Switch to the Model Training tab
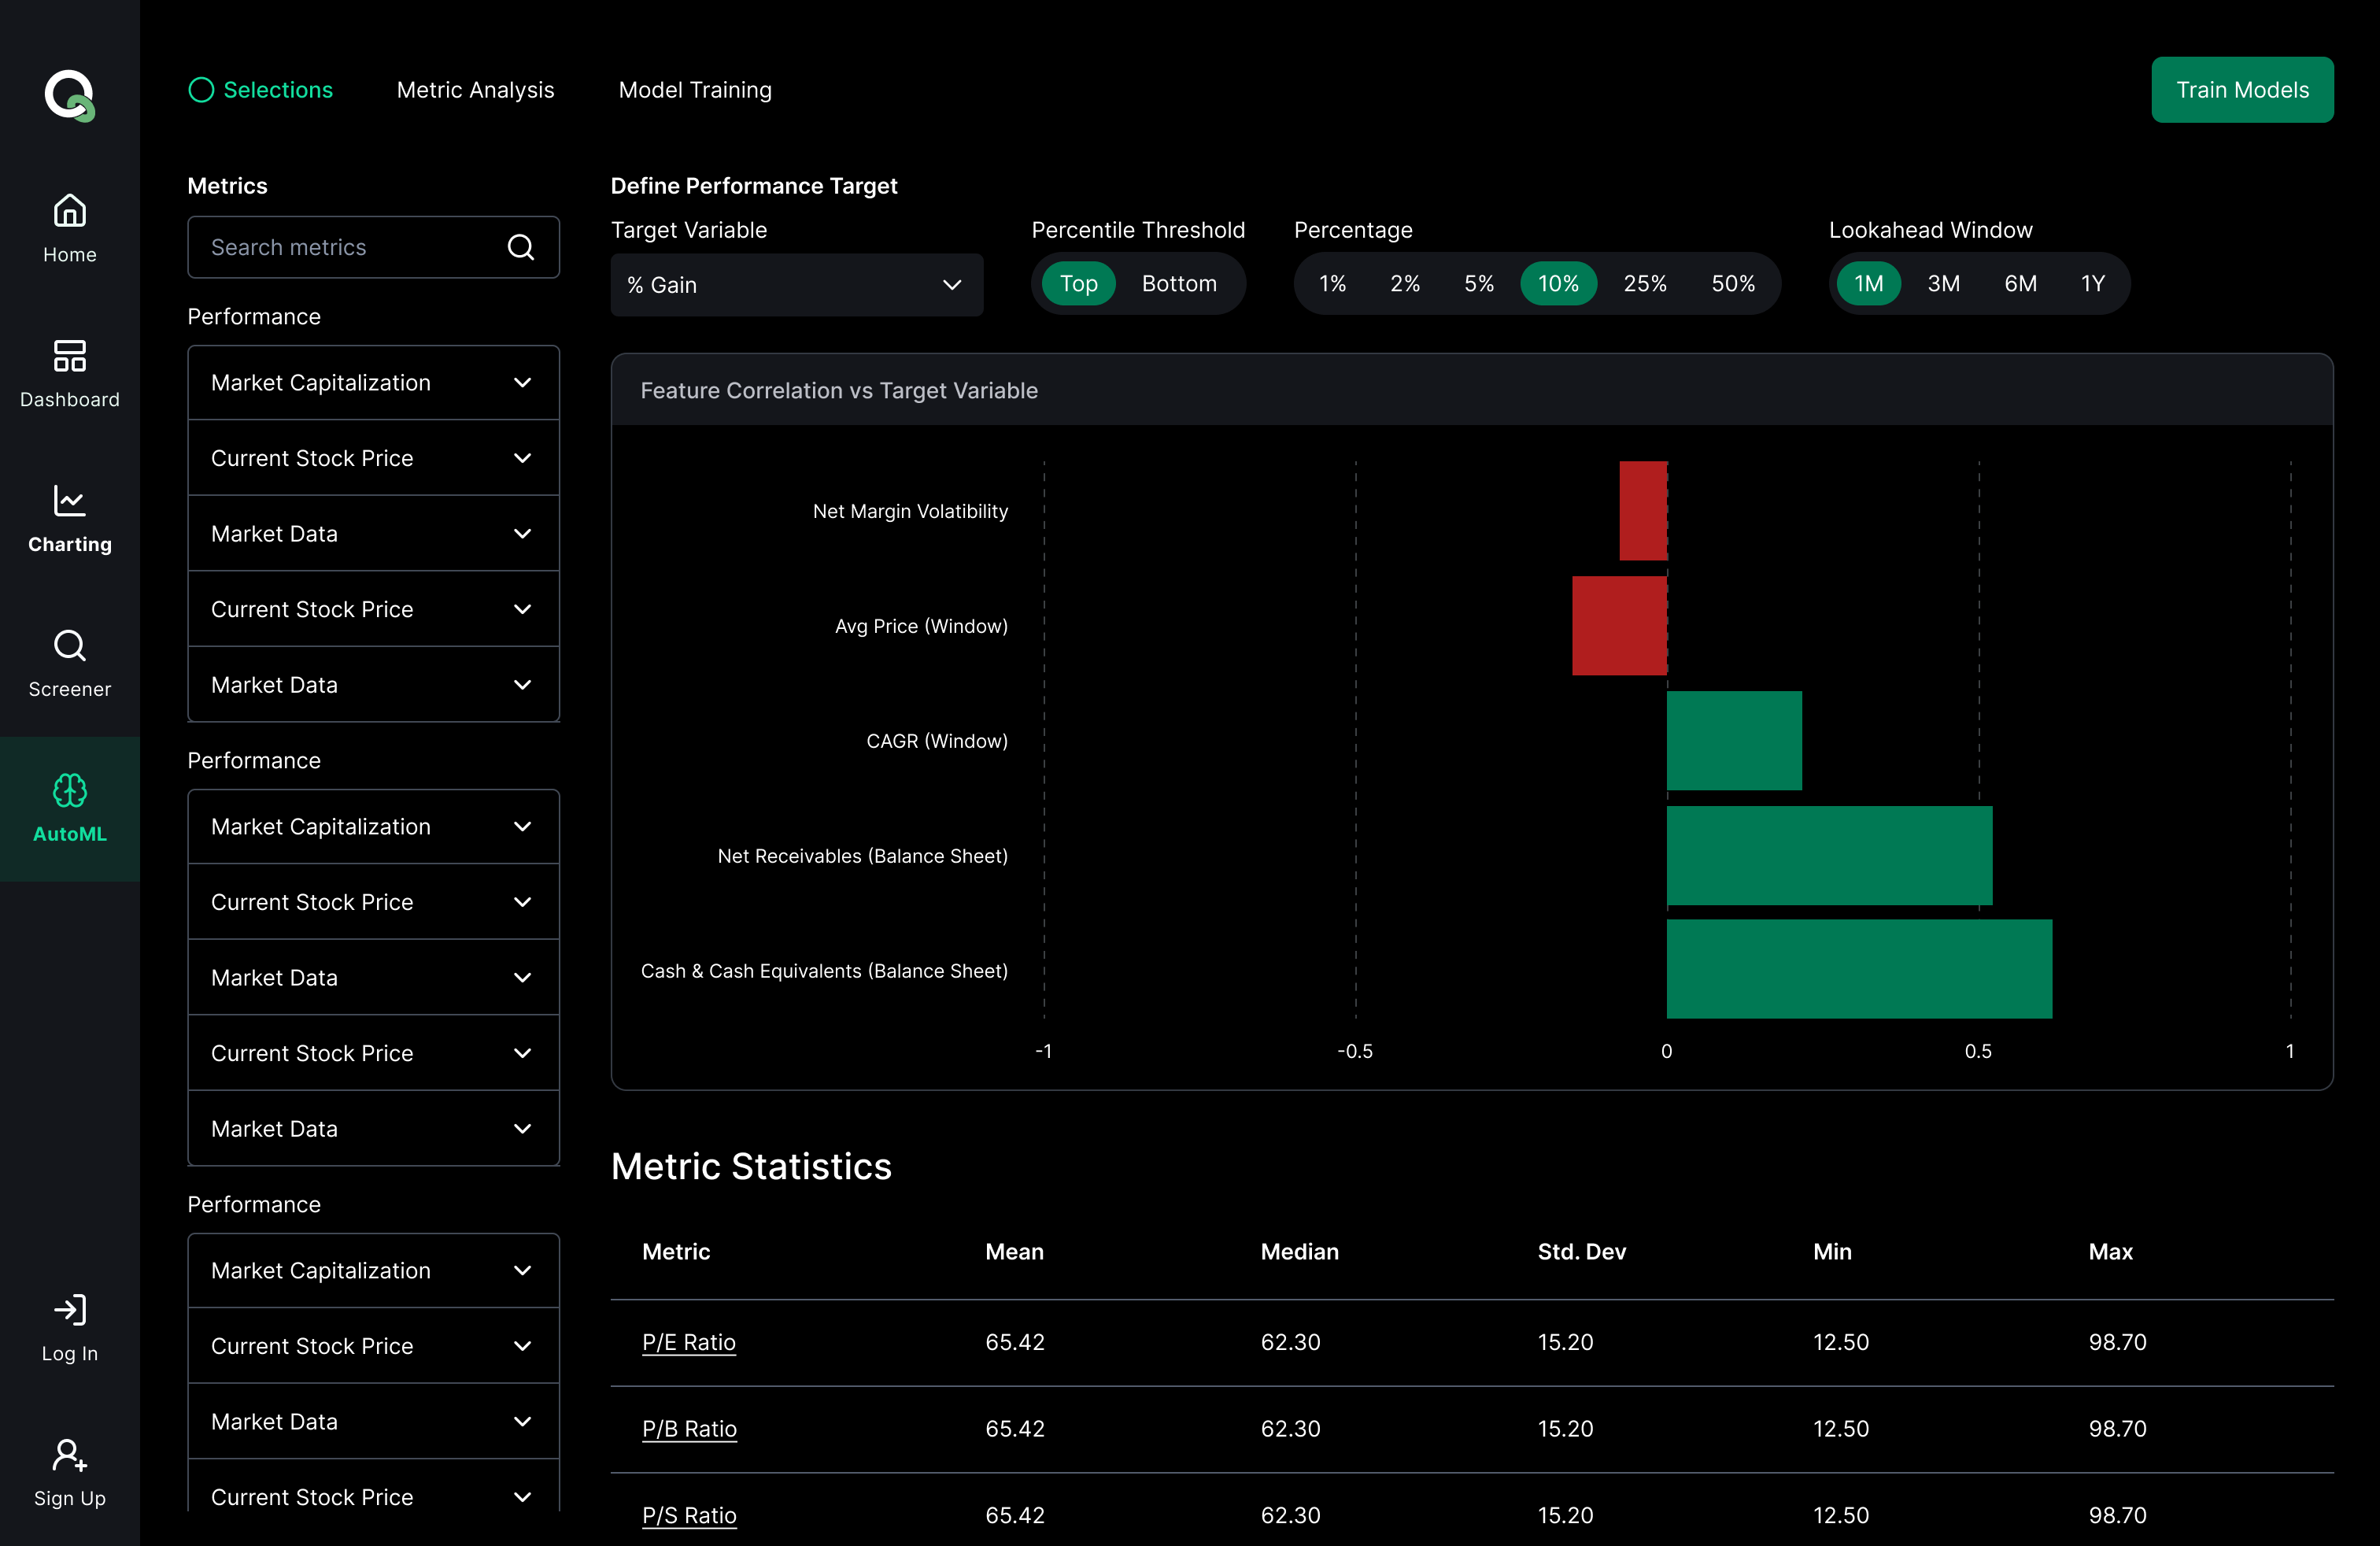The image size is (2380, 1546). (x=695, y=90)
